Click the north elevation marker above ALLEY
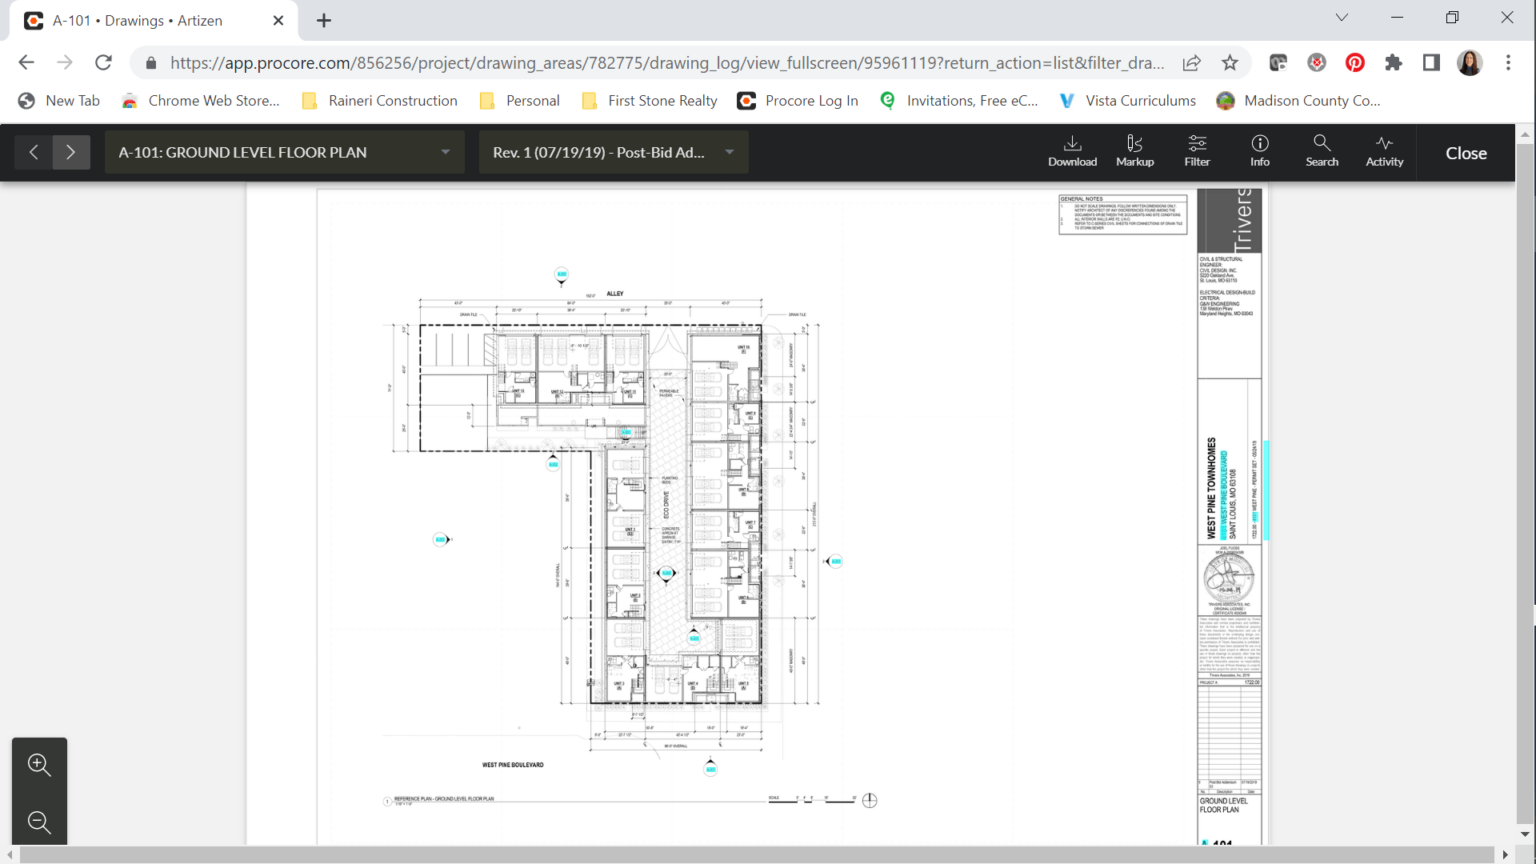This screenshot has width=1536, height=864. click(561, 274)
